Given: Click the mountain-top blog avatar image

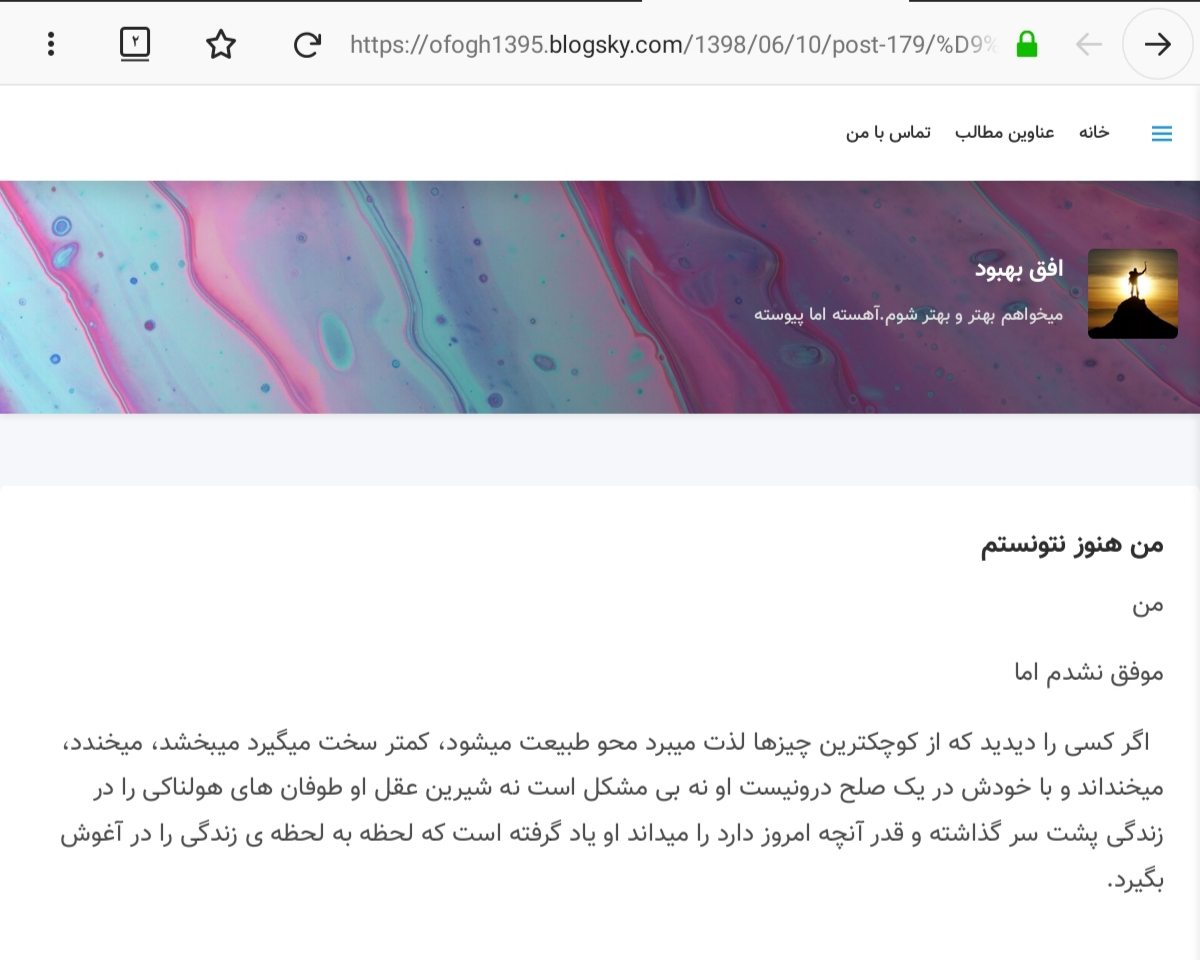Looking at the screenshot, I should pyautogui.click(x=1133, y=294).
